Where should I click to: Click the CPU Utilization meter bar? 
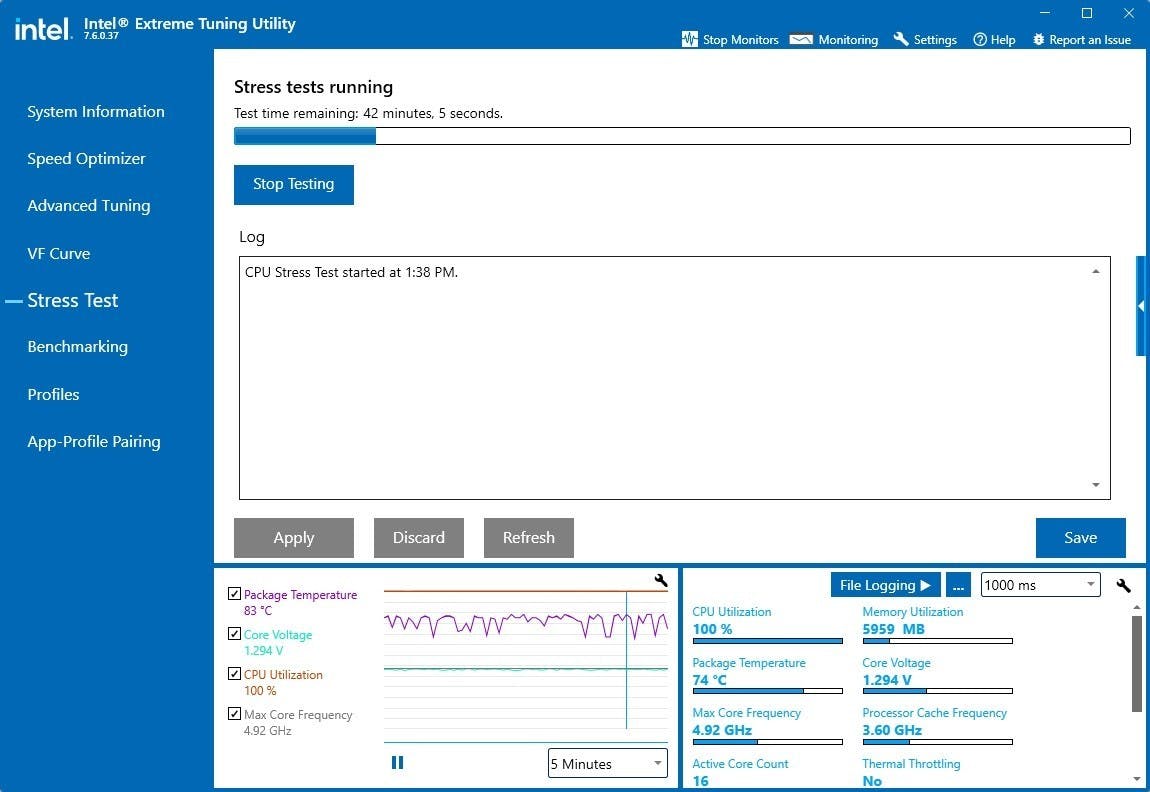(x=768, y=641)
